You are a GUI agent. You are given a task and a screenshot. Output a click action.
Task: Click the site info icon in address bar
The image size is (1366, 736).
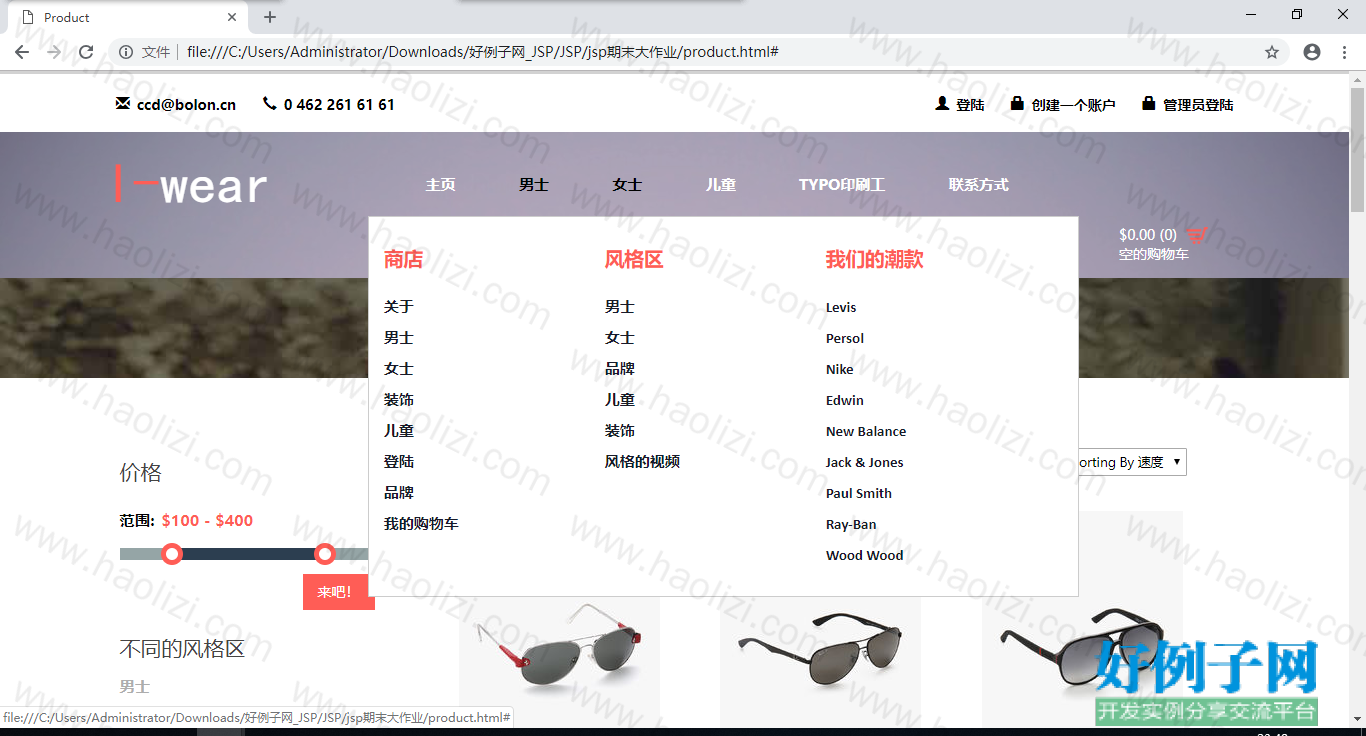[126, 52]
